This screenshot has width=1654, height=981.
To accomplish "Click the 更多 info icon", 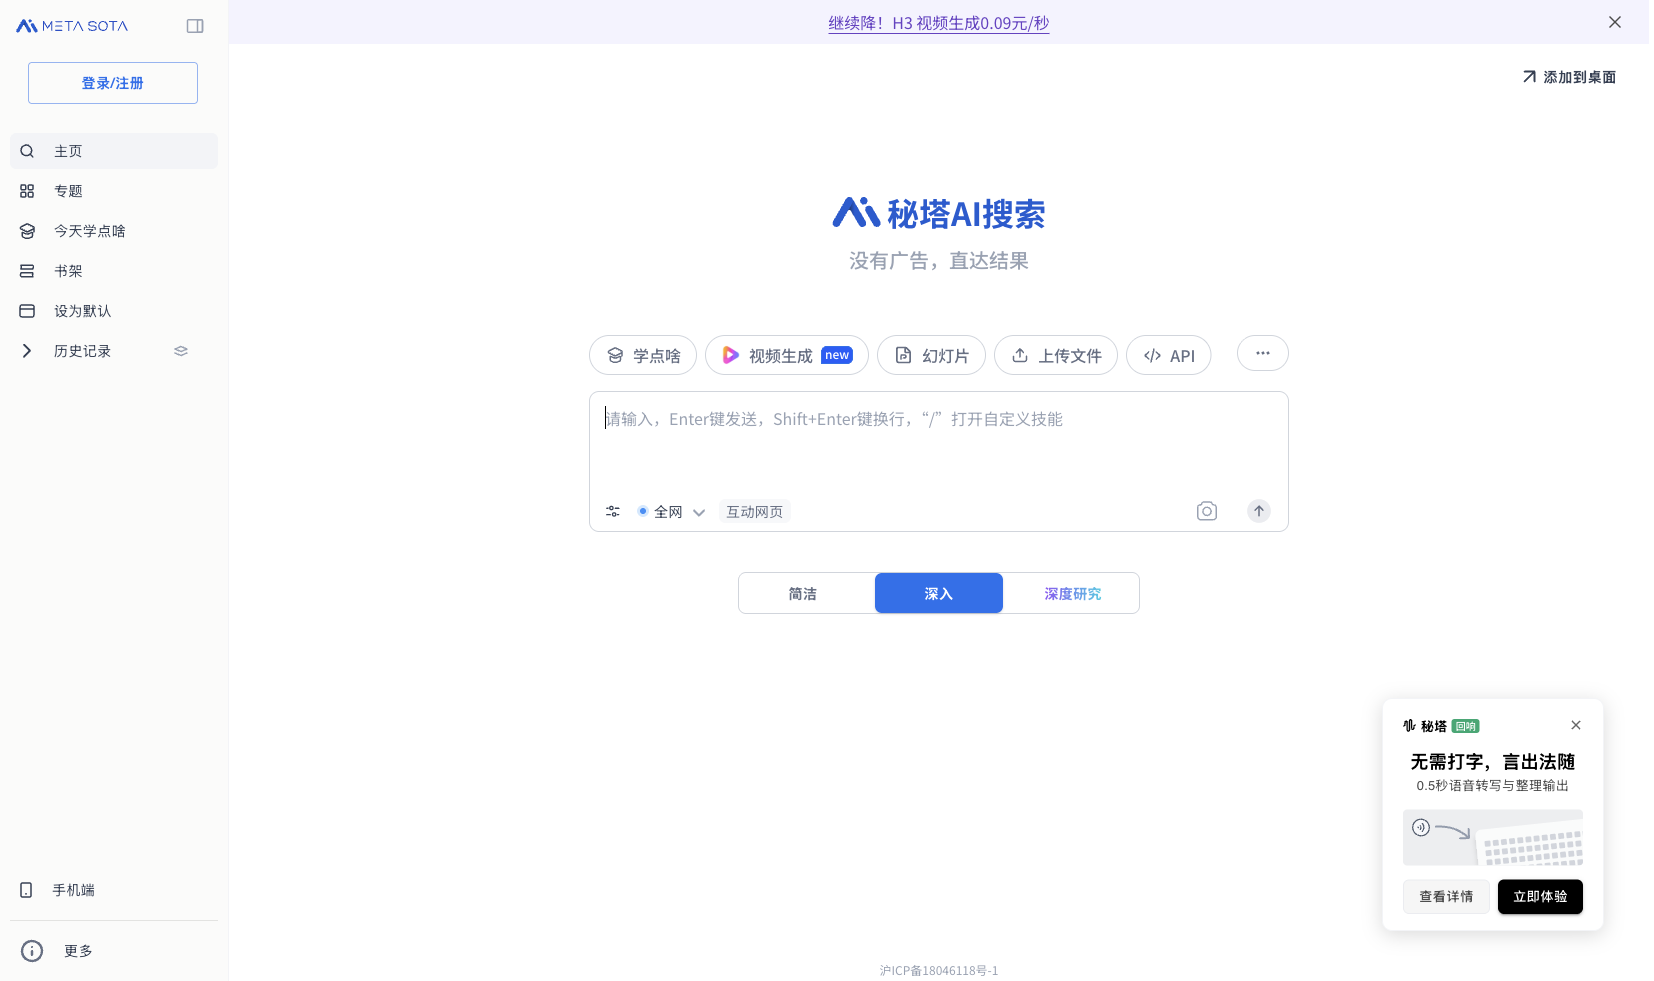I will click(32, 951).
